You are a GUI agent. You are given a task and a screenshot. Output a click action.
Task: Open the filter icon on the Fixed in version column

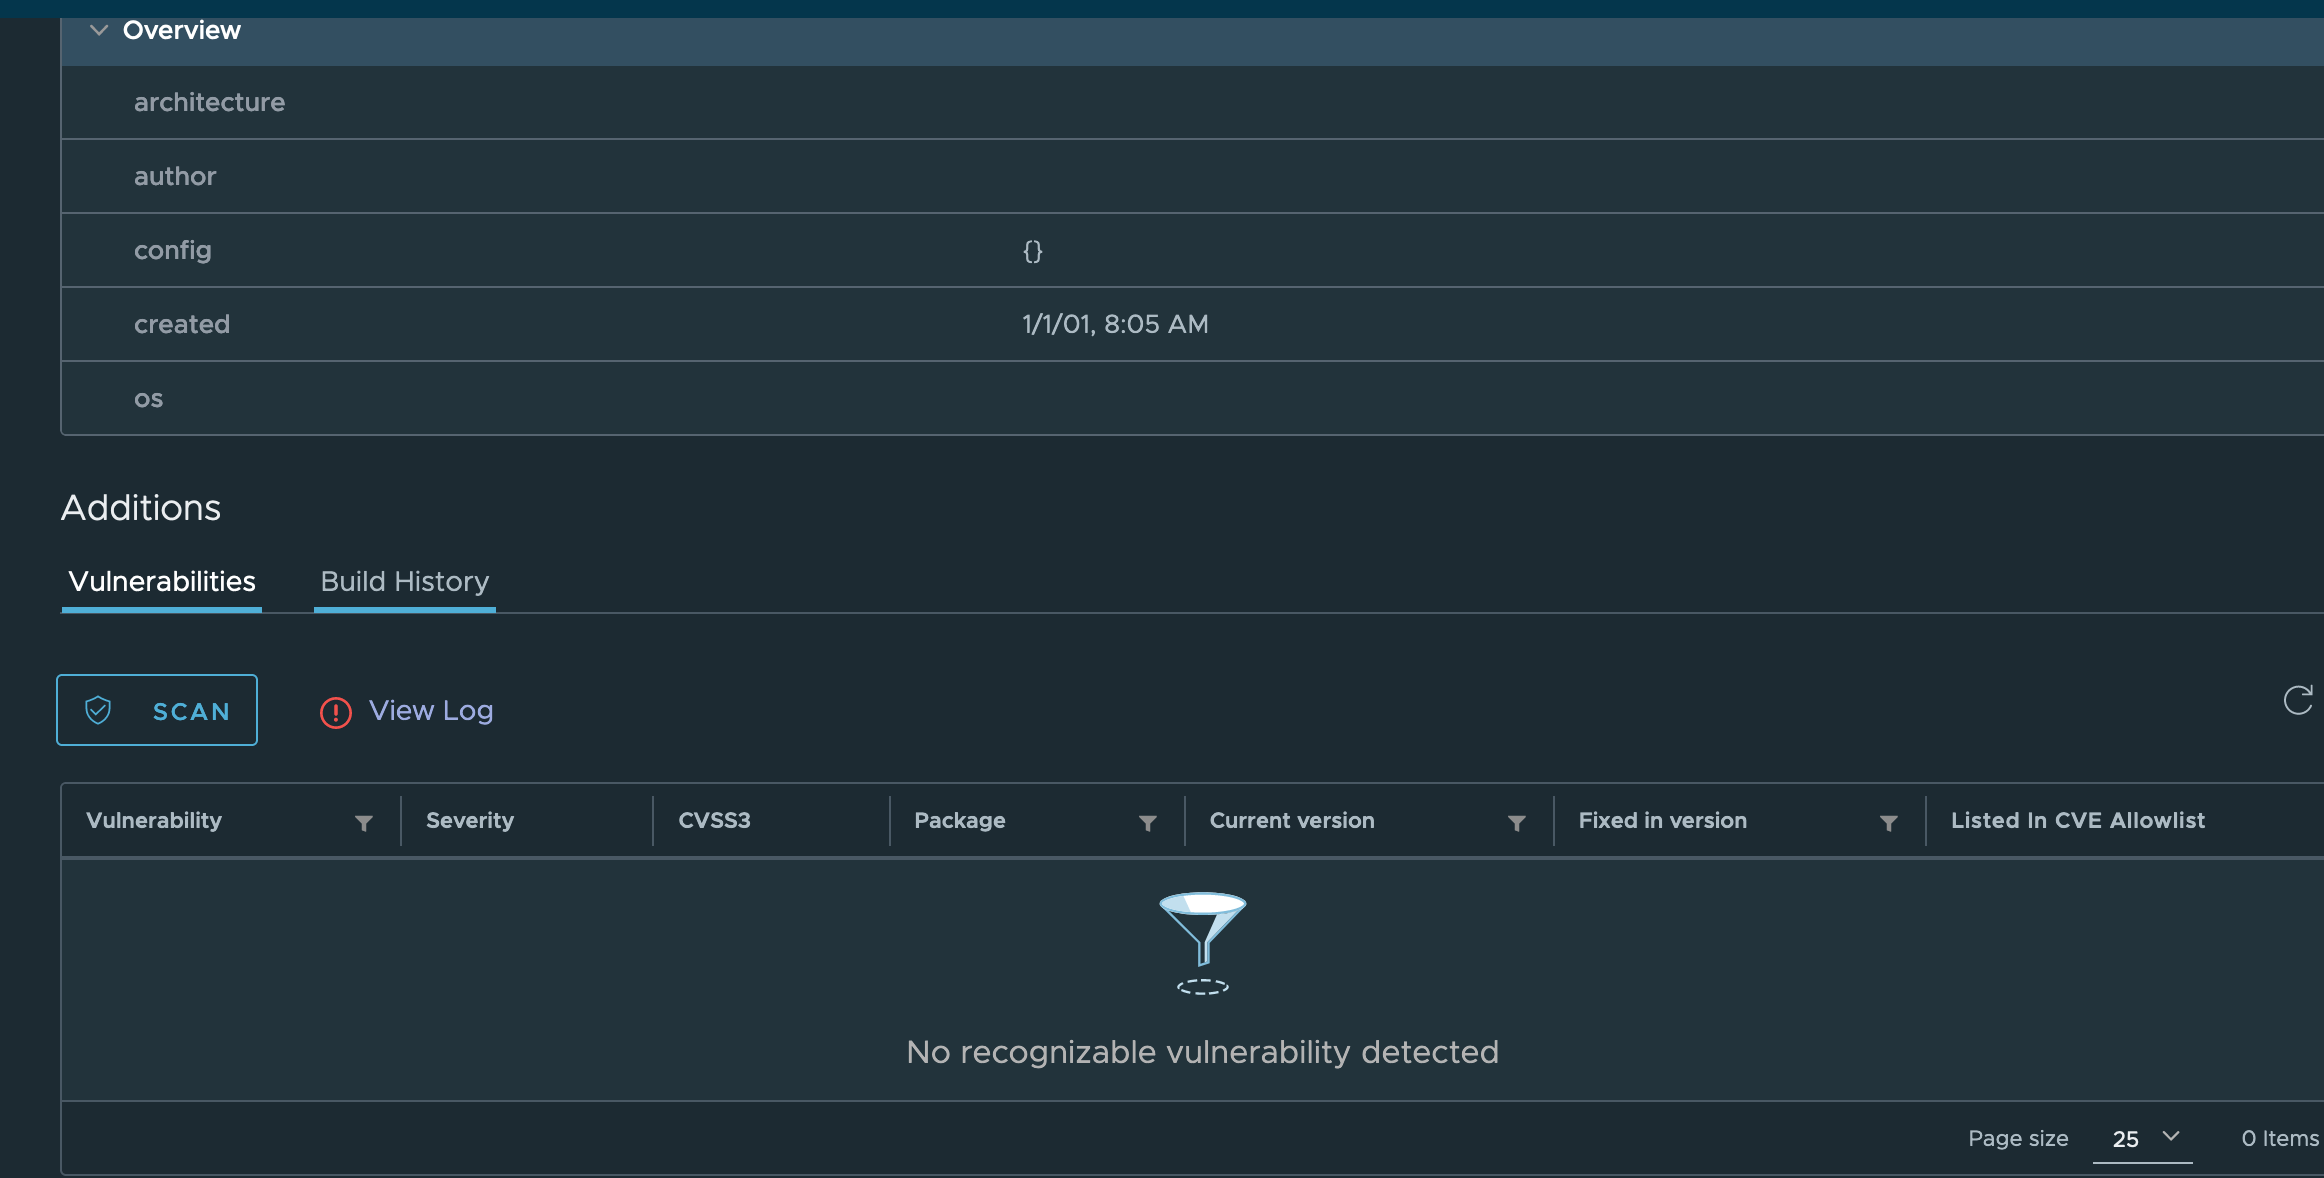1888,823
